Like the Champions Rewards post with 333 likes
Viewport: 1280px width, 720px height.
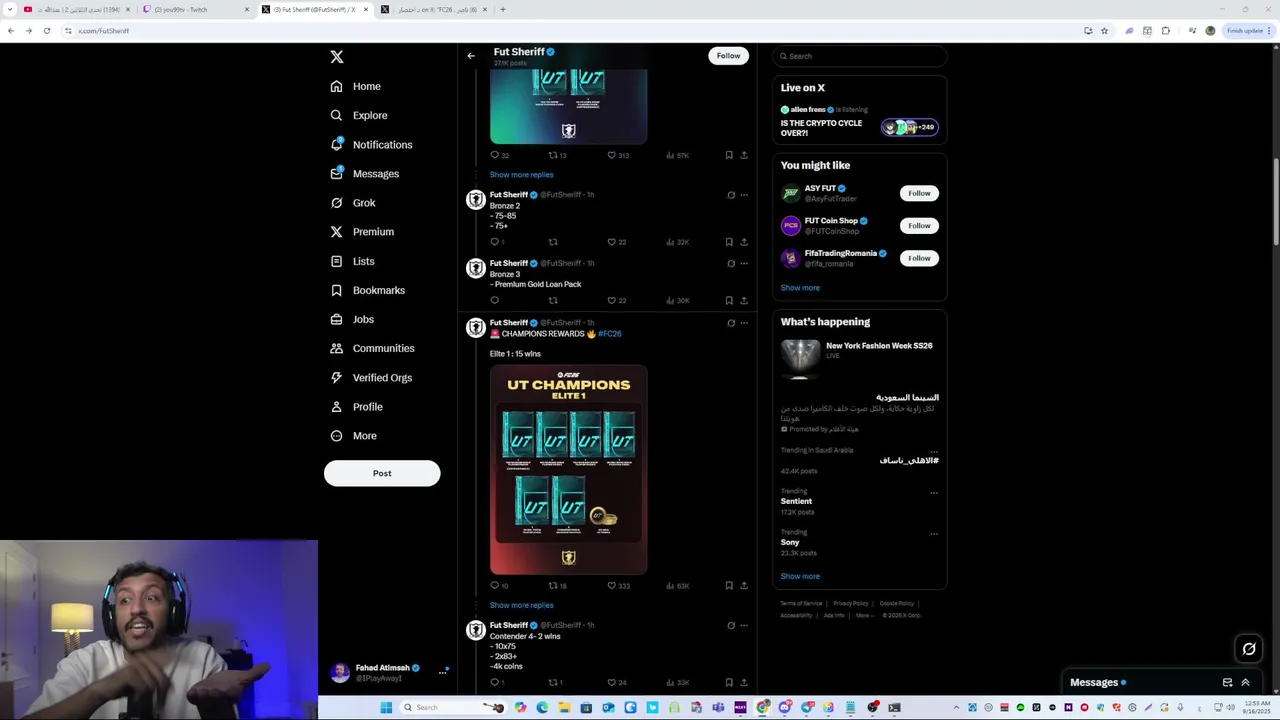(x=612, y=586)
